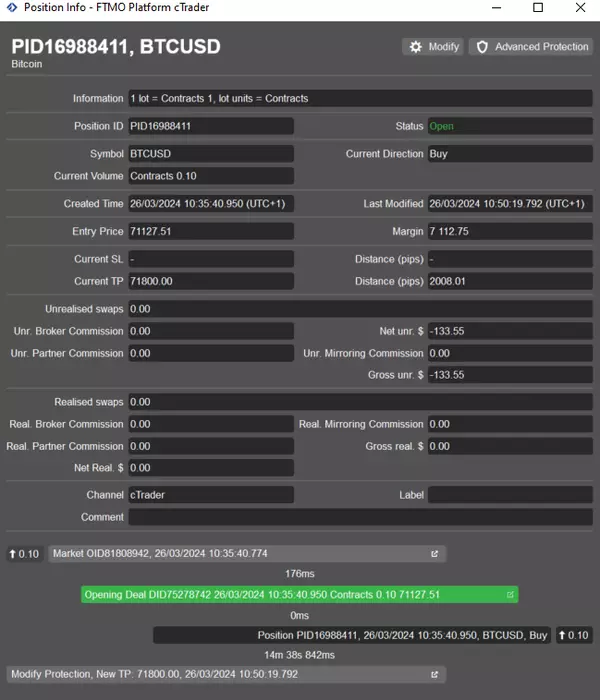Click the Real. Mirroring Commission field
Viewport: 600px width, 700px height.
510,424
